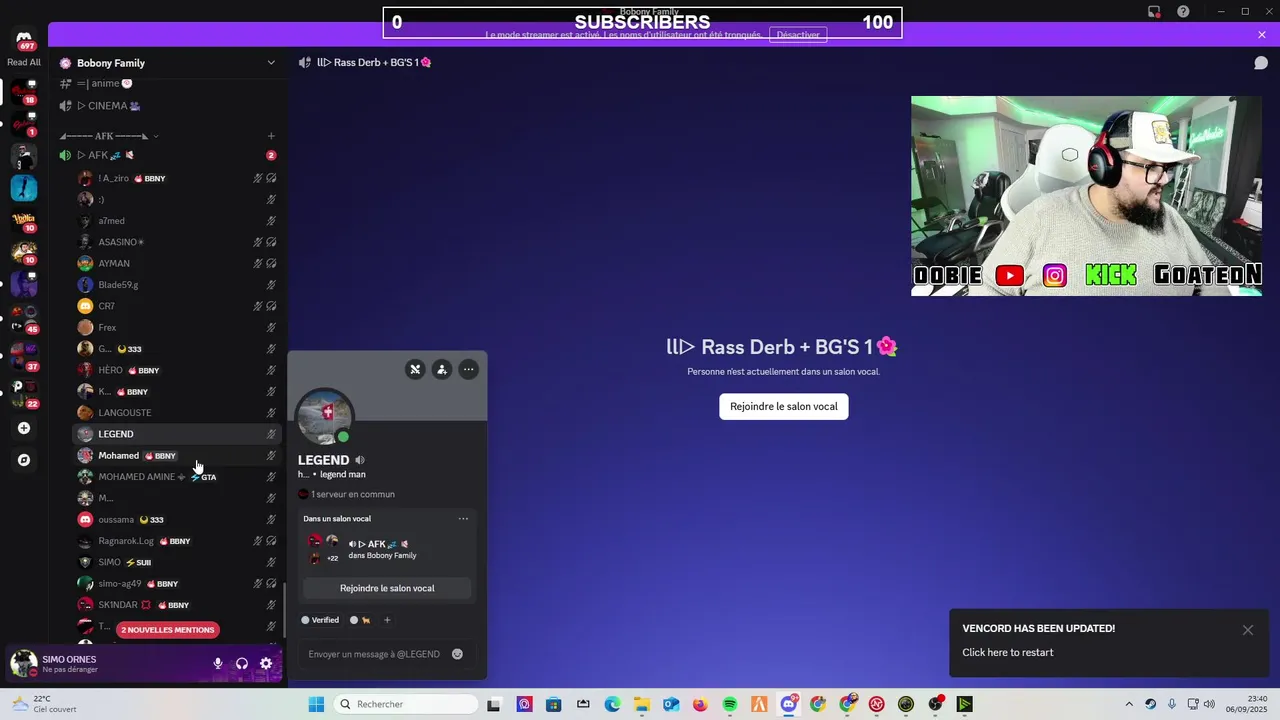Dismiss the streamer mode banner
Screen dimensions: 1280x720
click(1262, 35)
